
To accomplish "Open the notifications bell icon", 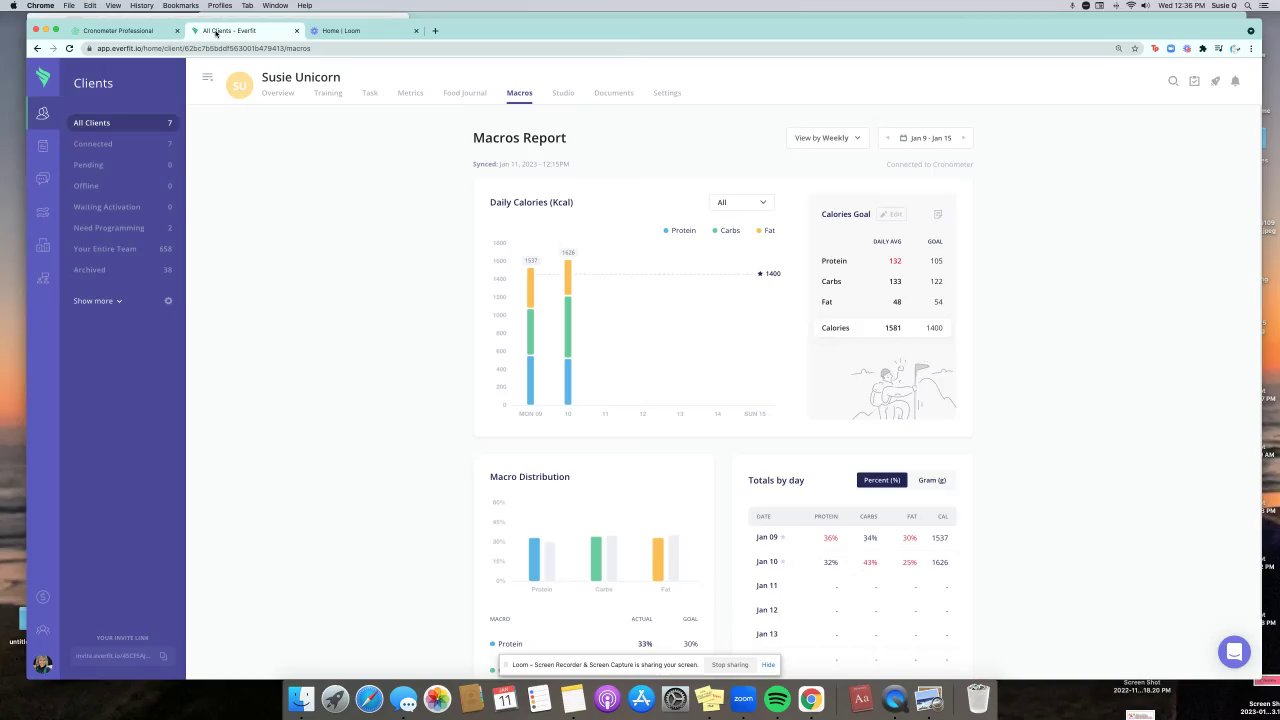I will (x=1235, y=81).
